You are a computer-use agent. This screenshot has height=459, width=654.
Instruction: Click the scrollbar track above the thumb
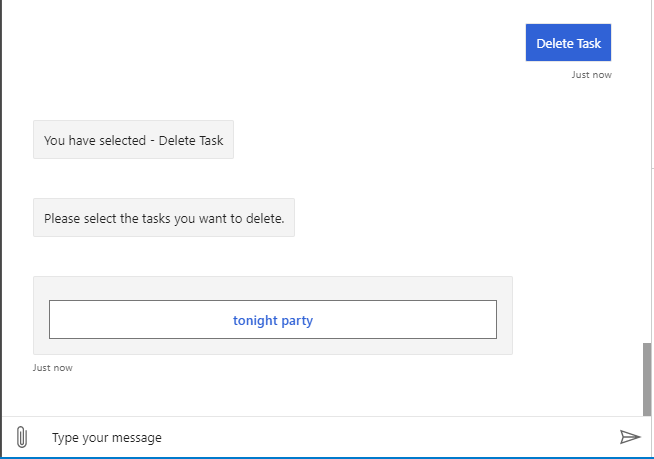pyautogui.click(x=647, y=170)
